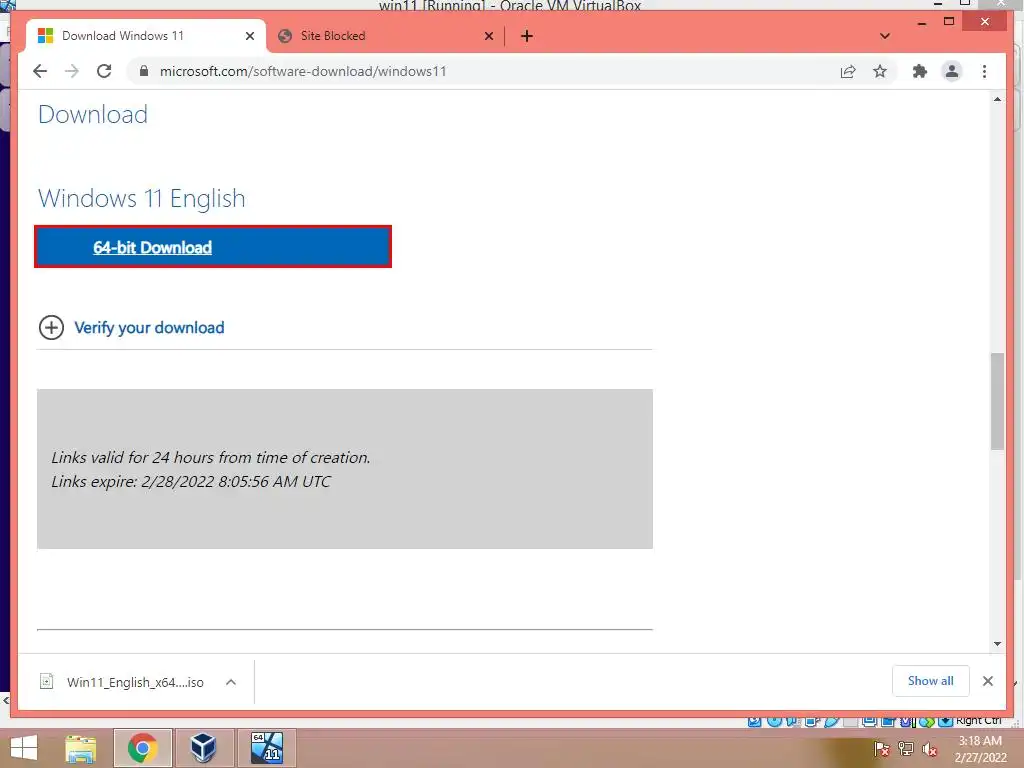Open the Chrome three-dot menu

[984, 71]
